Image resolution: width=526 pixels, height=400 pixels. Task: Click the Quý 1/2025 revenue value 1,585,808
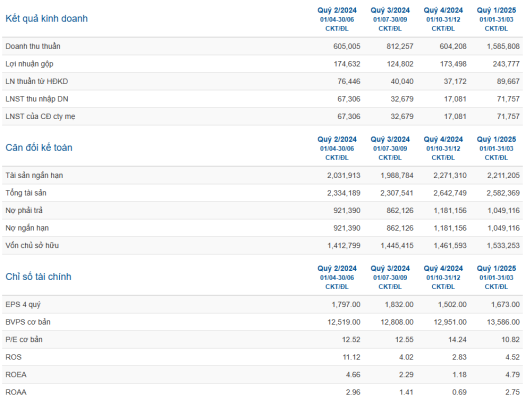[503, 46]
